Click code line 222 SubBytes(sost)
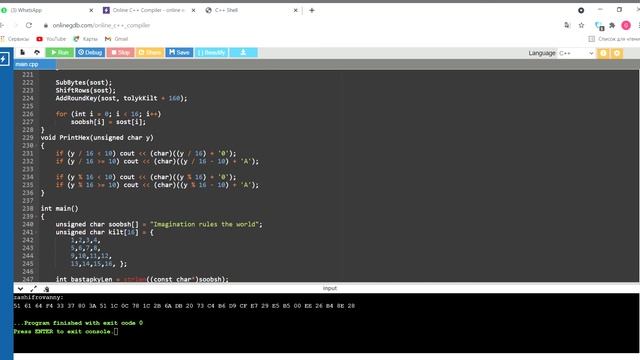The width and height of the screenshot is (640, 360). (x=84, y=82)
